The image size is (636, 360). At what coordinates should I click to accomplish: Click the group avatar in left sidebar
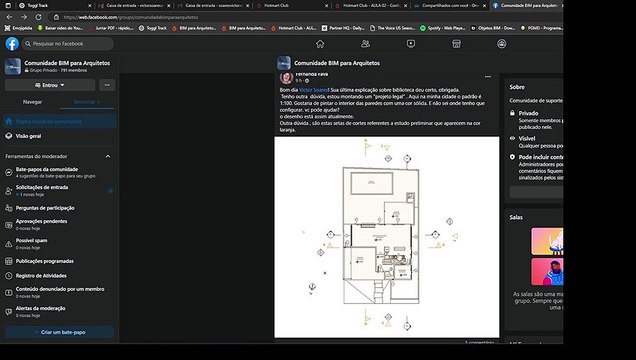[x=13, y=66]
